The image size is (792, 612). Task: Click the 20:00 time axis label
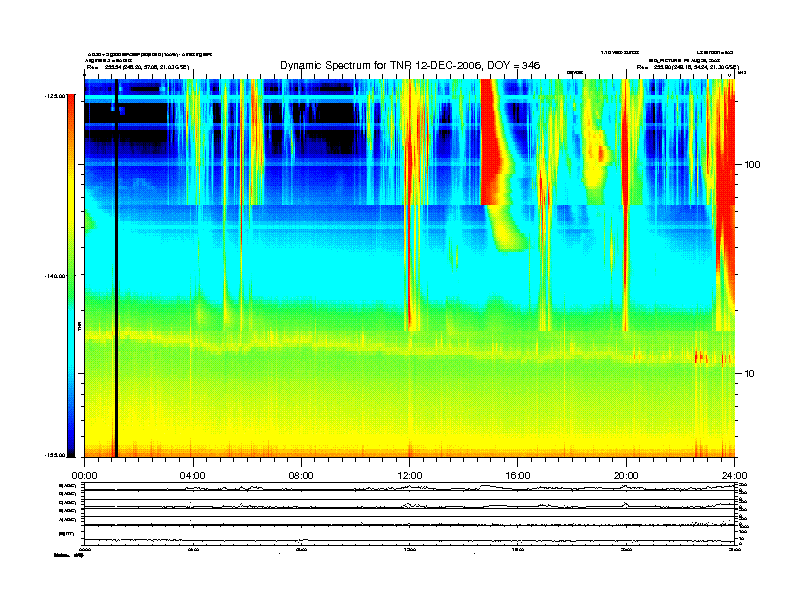click(626, 476)
